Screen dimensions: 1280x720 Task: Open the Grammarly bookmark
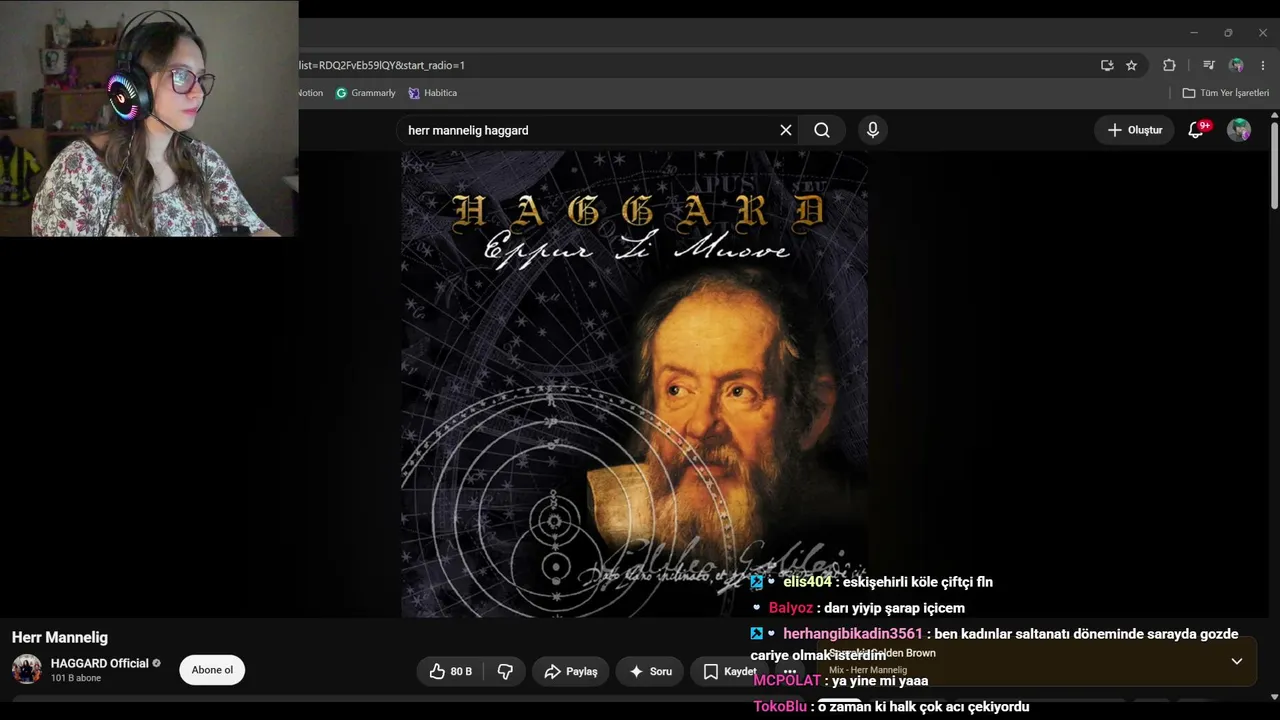click(366, 93)
